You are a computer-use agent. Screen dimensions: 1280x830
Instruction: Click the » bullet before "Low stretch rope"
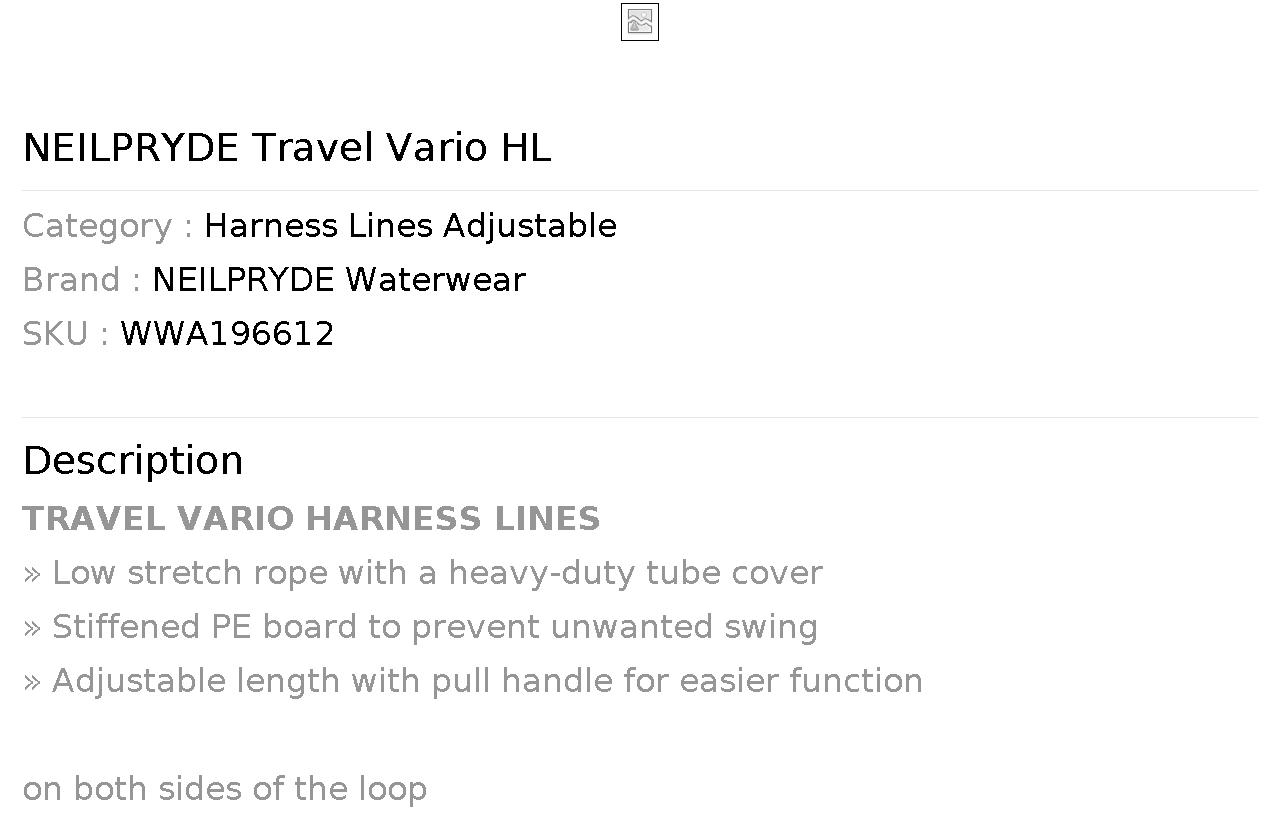(32, 574)
